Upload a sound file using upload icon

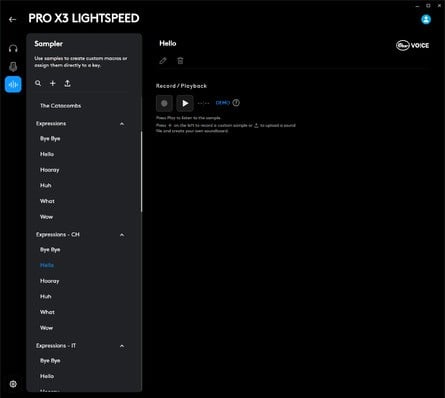pos(67,83)
